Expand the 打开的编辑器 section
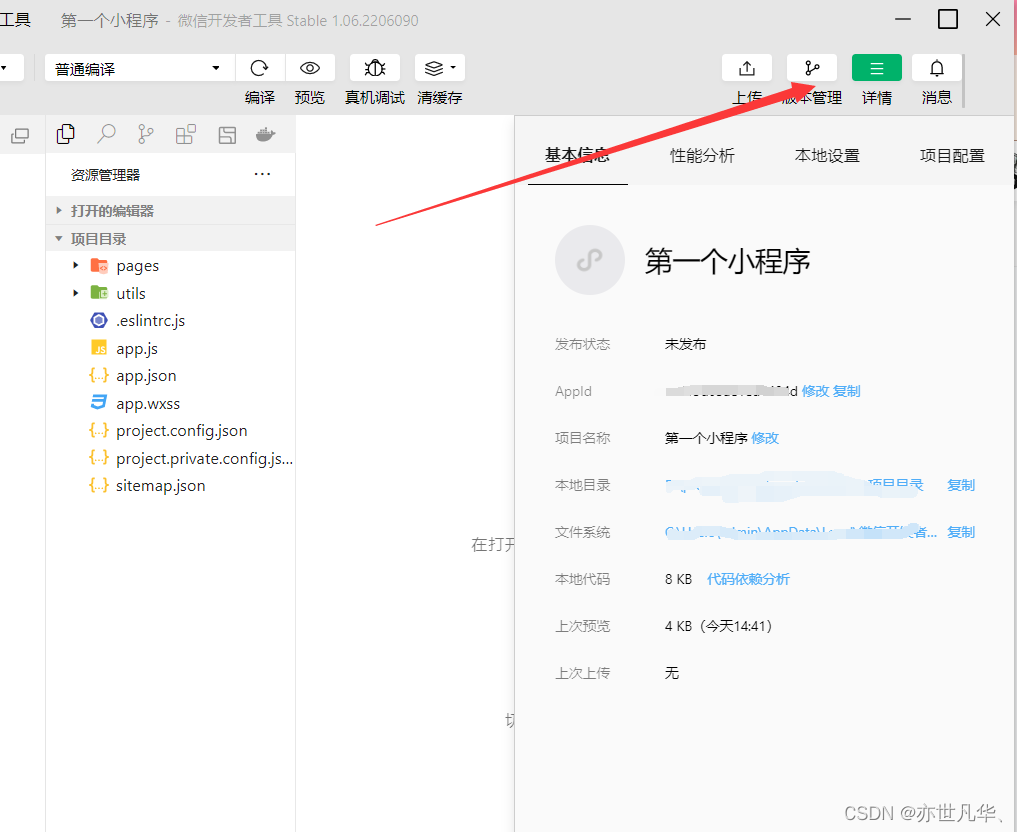This screenshot has width=1017, height=832. pos(171,211)
